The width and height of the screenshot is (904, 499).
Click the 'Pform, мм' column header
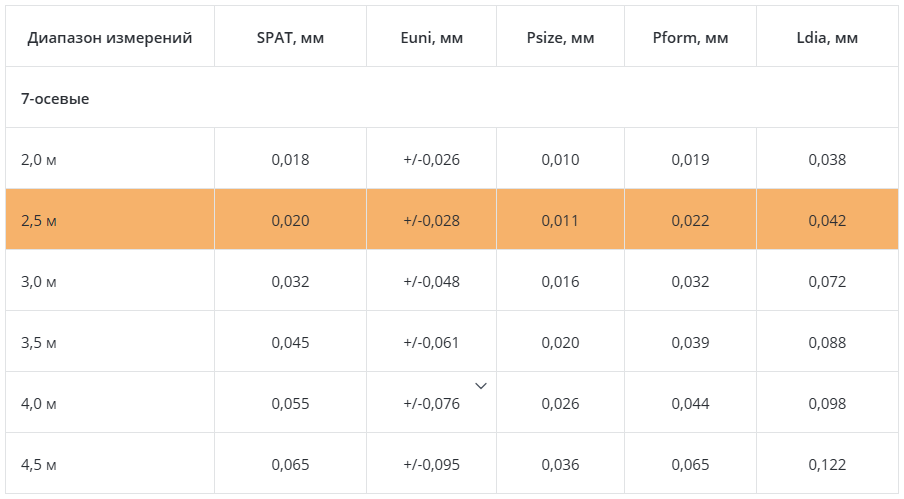click(x=690, y=38)
